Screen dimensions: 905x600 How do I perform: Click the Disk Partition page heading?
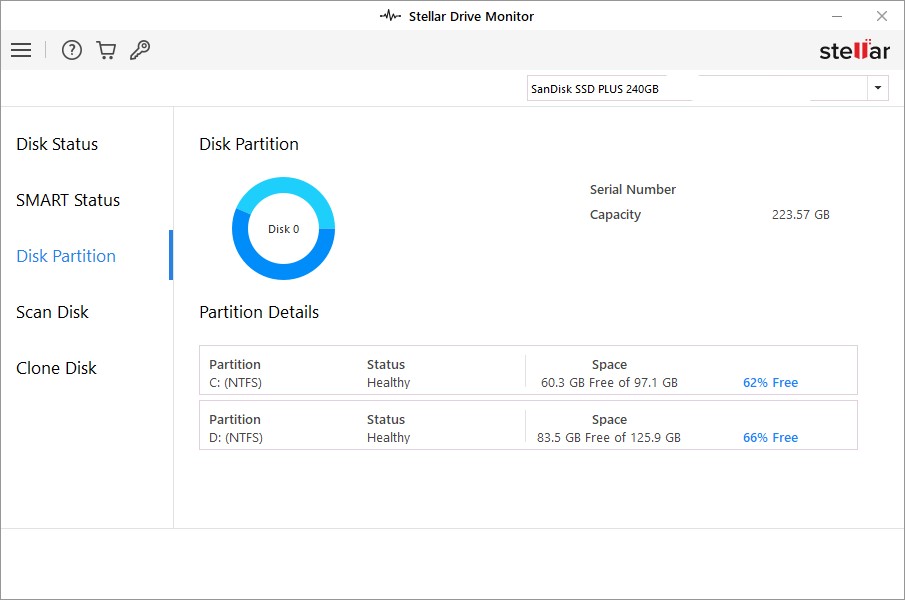click(249, 144)
